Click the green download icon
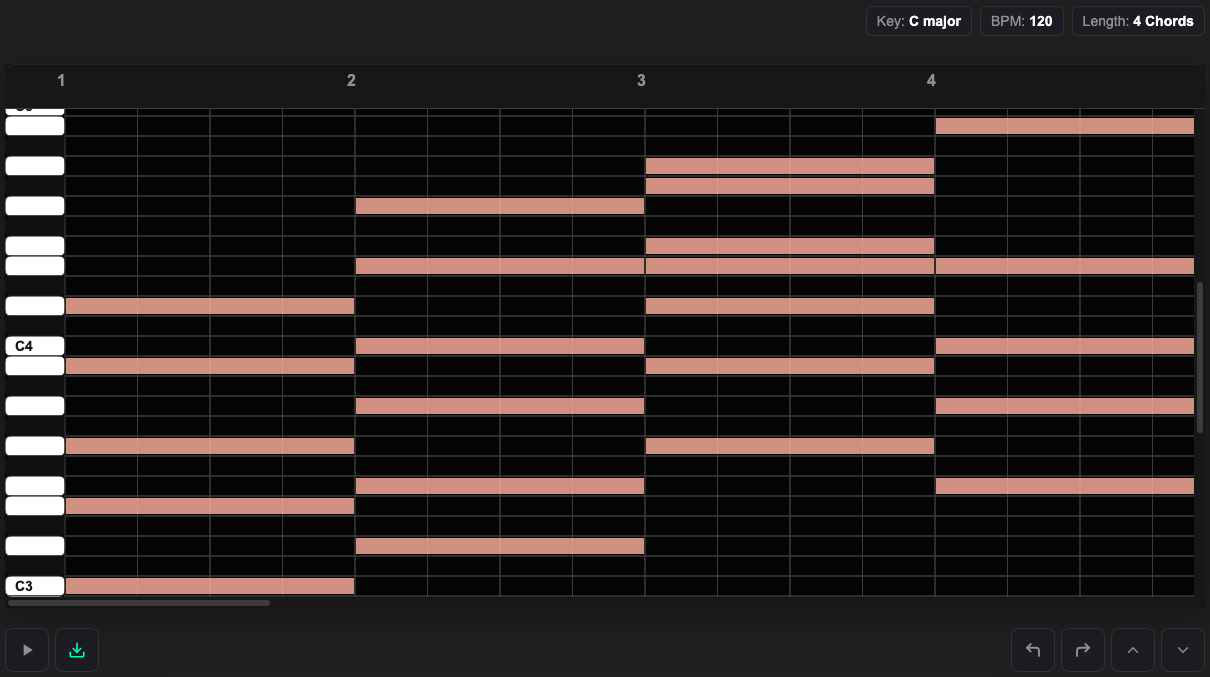 coord(77,650)
